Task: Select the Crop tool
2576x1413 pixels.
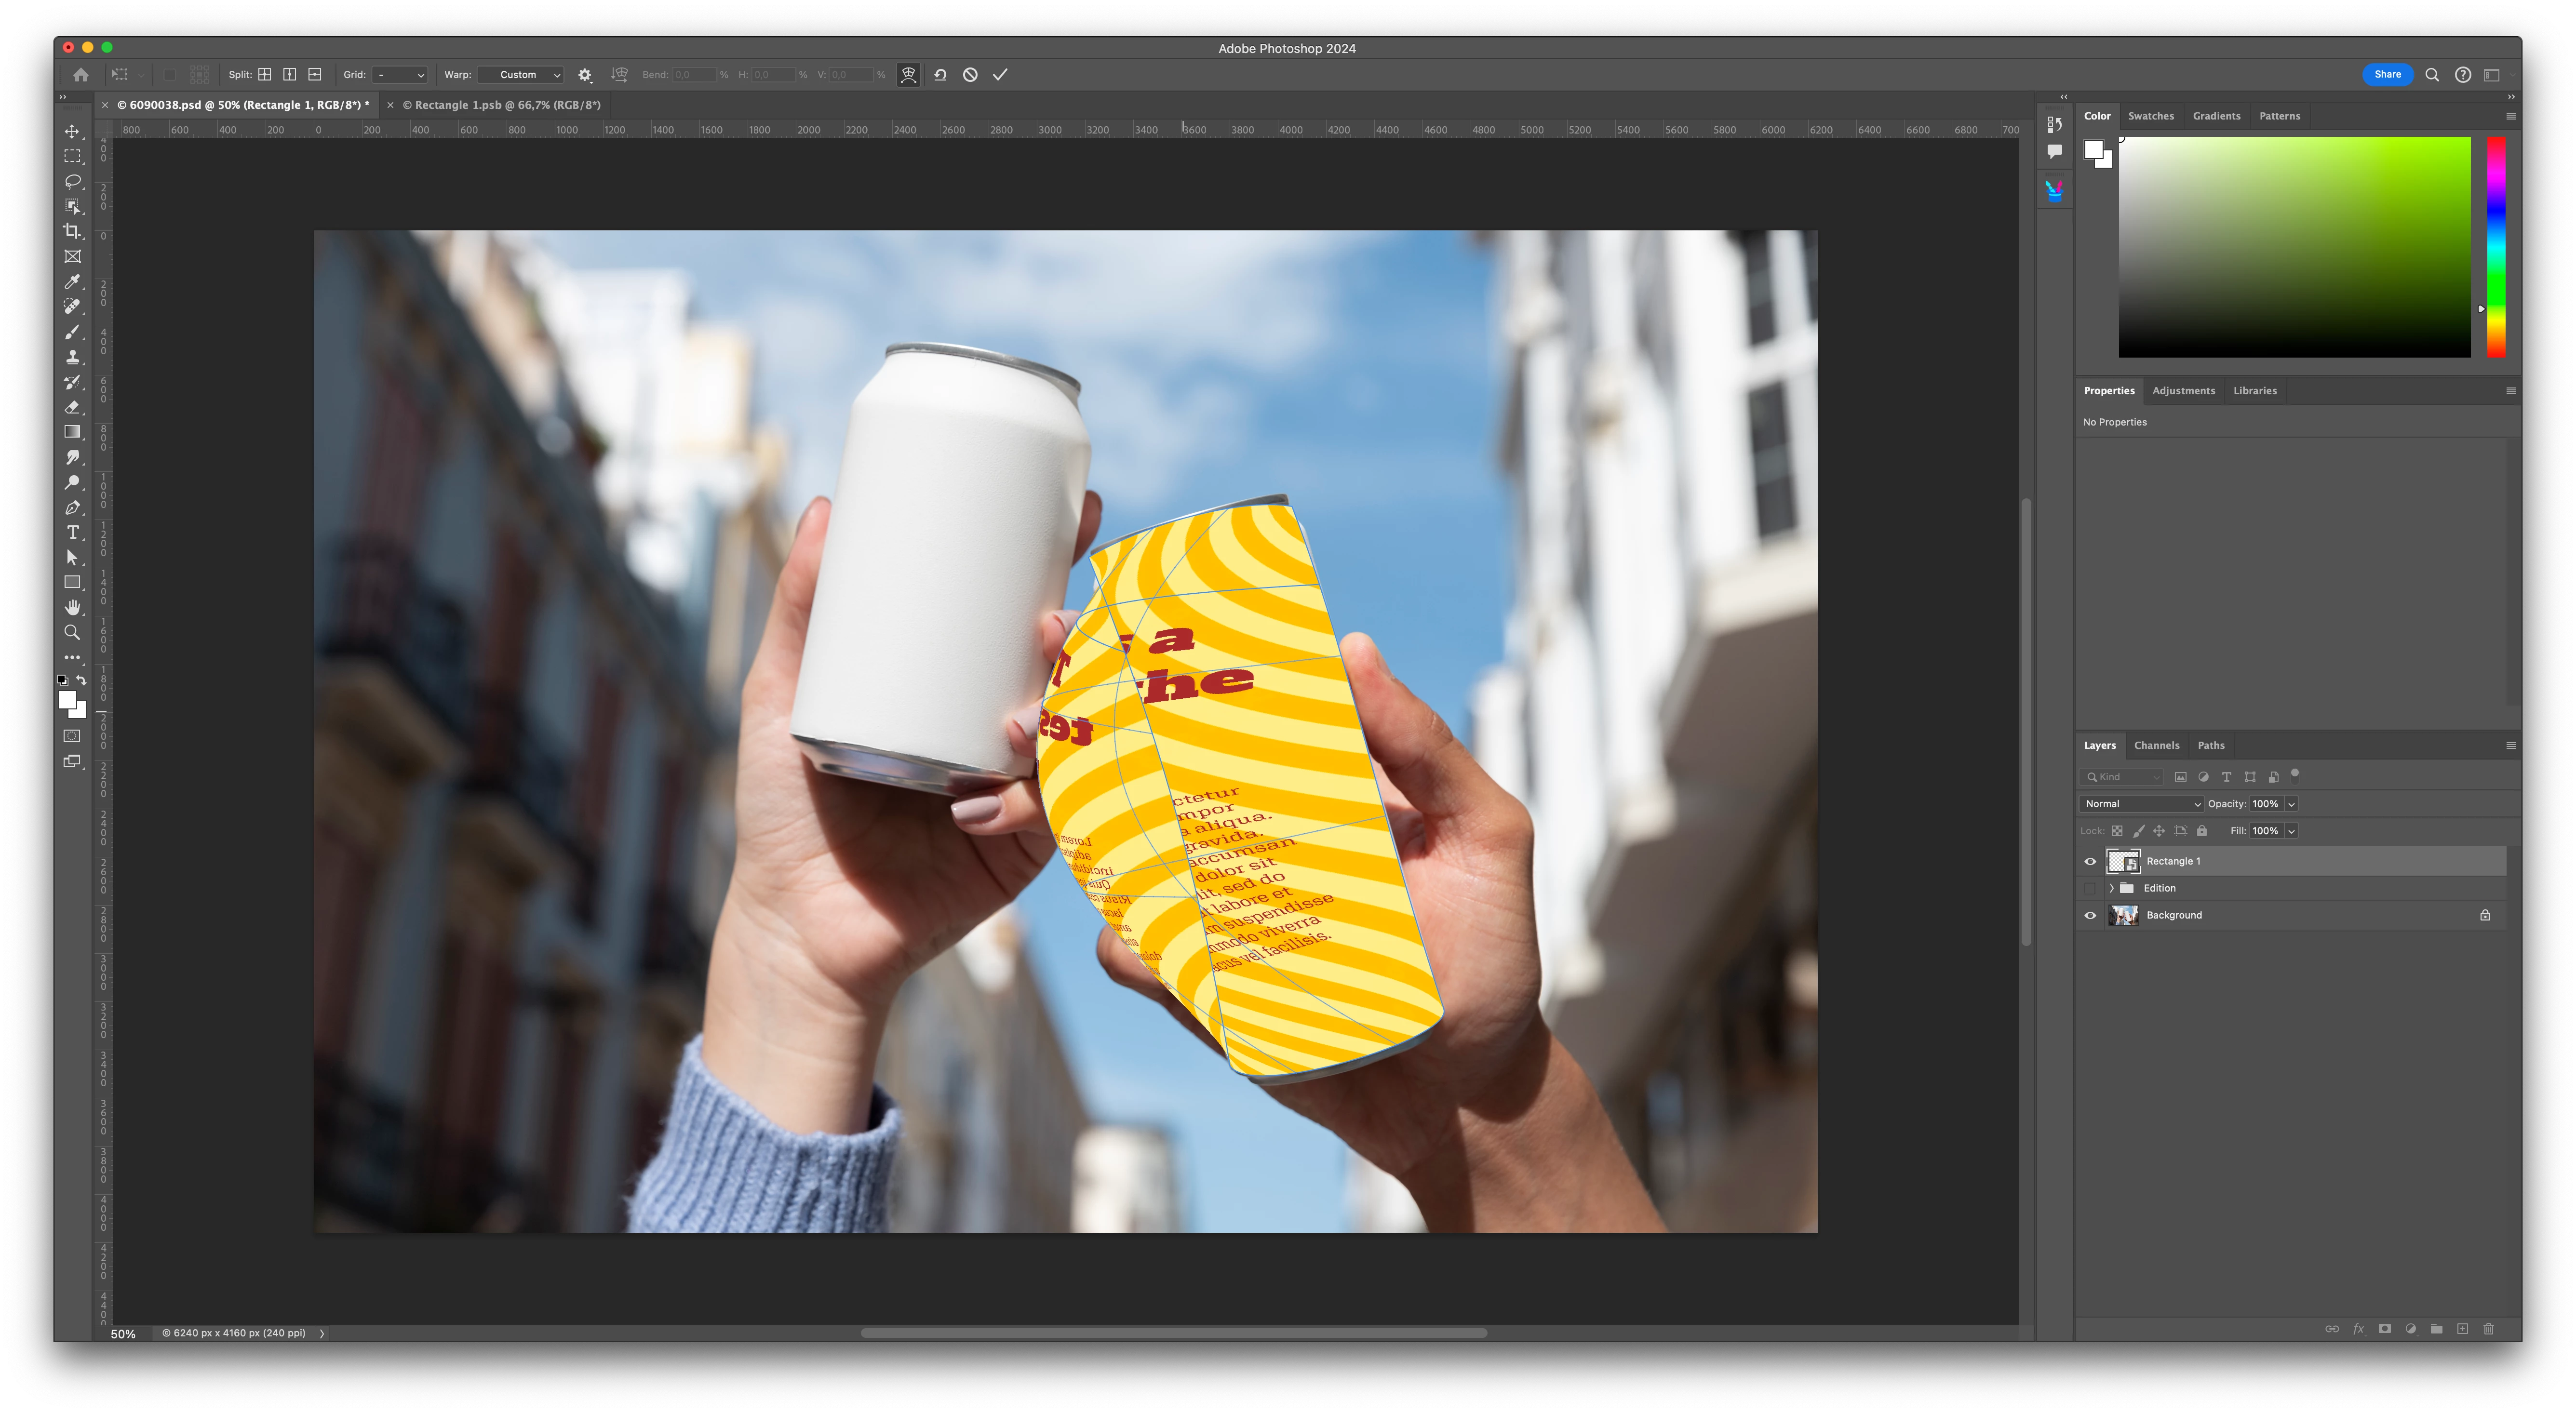Action: (x=72, y=231)
